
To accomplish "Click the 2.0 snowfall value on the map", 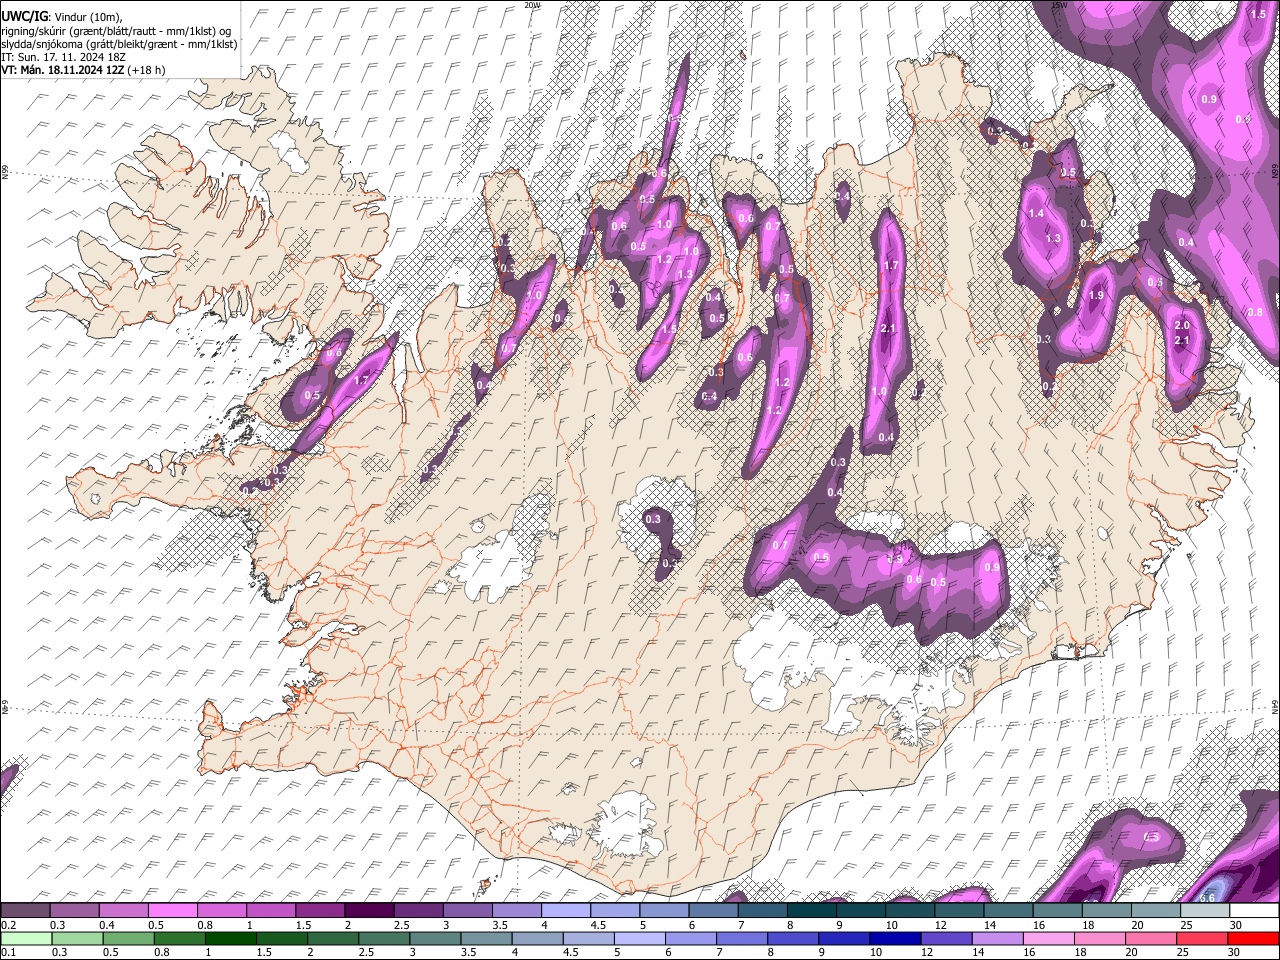I will coord(1181,326).
